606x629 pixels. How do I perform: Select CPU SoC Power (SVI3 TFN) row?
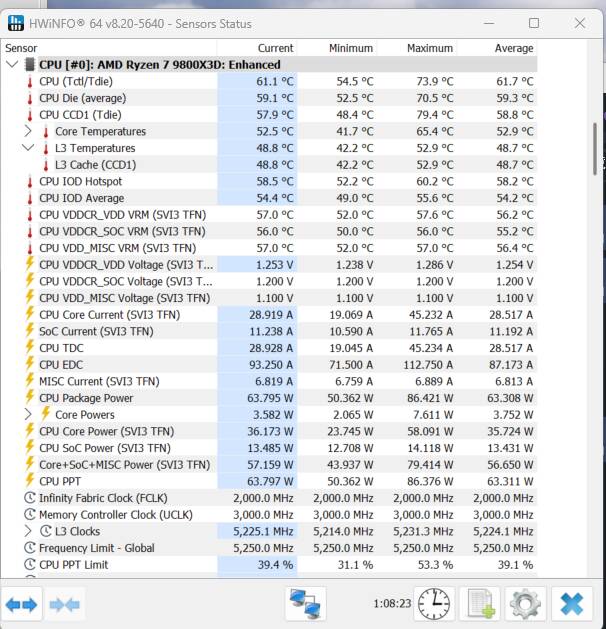click(269, 448)
